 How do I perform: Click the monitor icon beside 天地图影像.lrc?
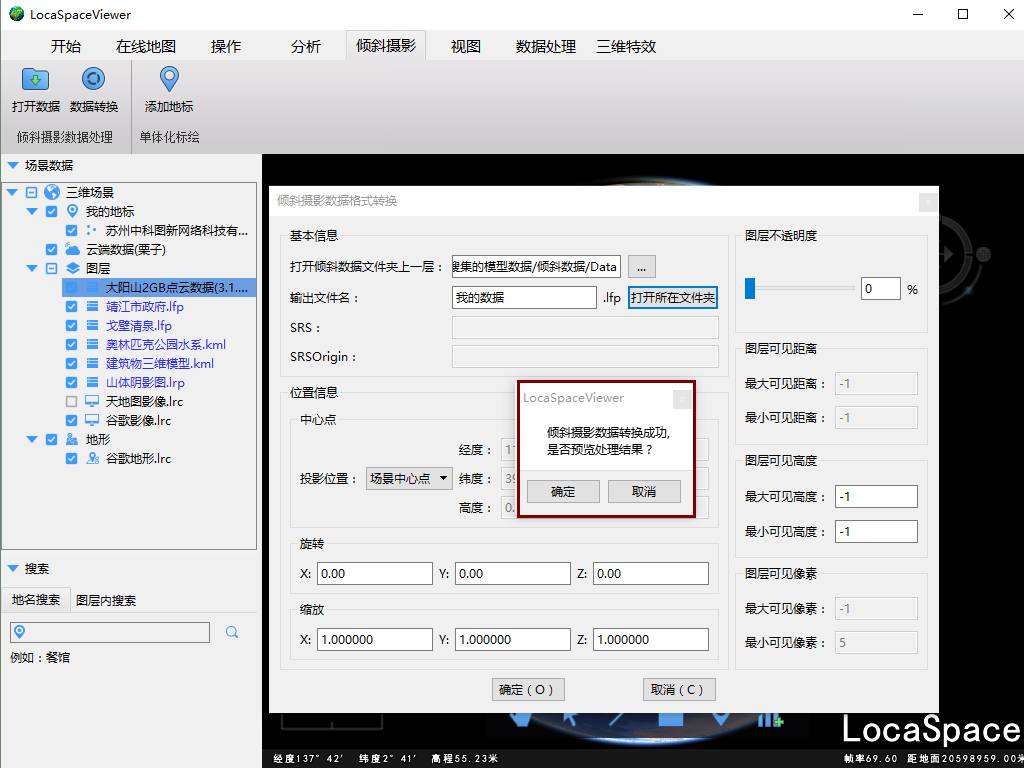[92, 401]
